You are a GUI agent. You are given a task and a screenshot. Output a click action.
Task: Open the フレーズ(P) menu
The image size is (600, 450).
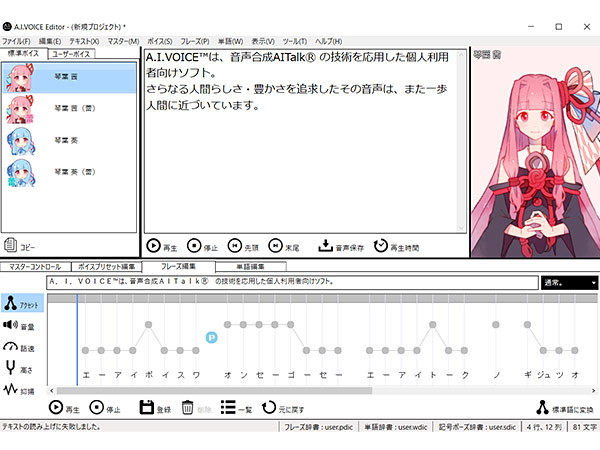pyautogui.click(x=195, y=41)
